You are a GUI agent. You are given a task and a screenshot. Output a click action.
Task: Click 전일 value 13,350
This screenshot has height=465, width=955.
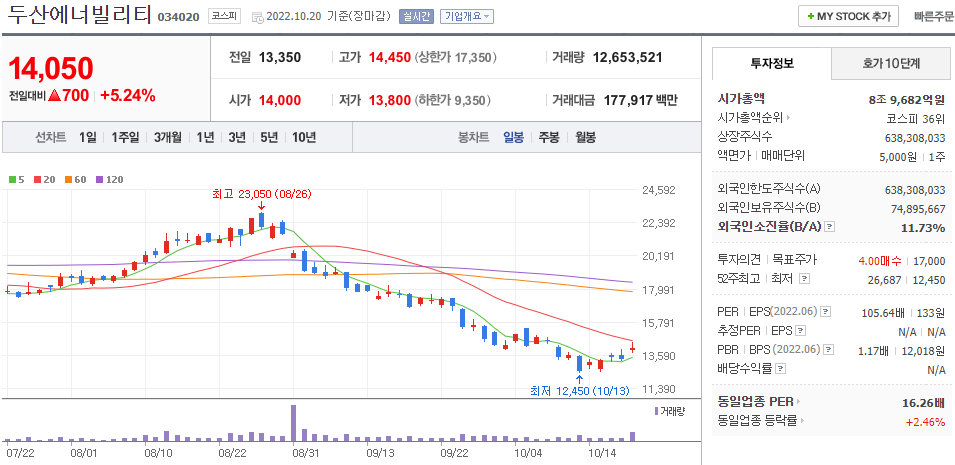point(280,58)
